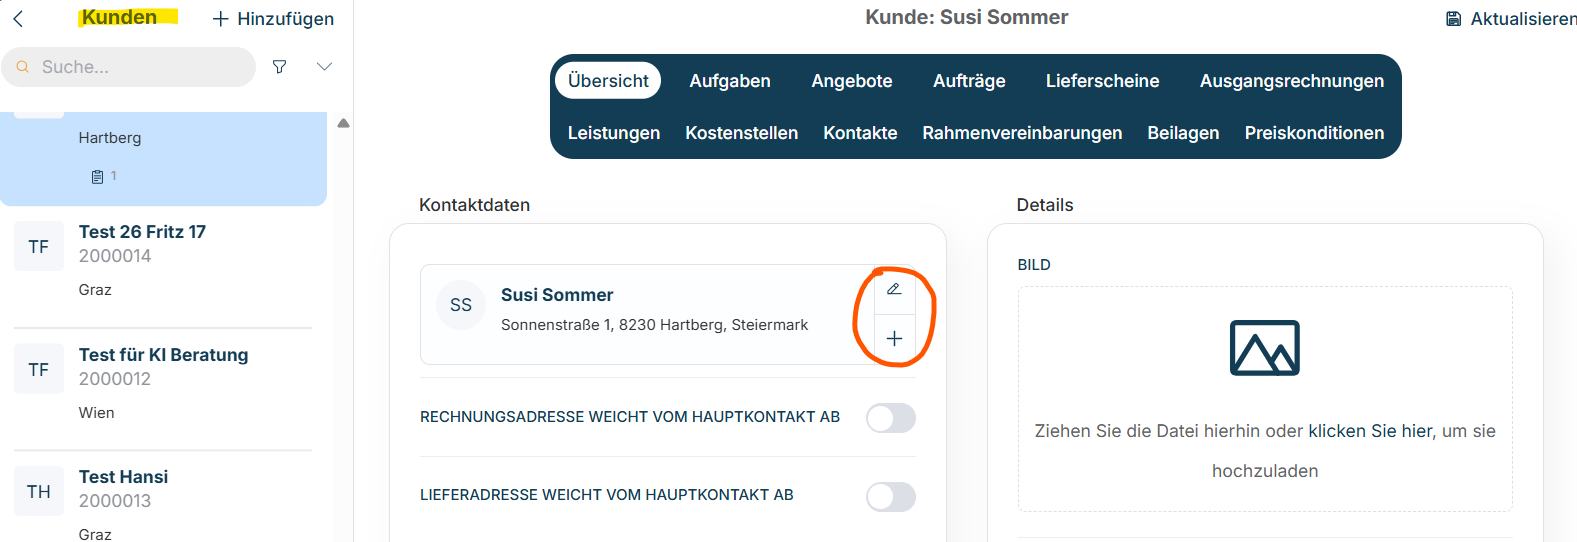
Task: Click the image placeholder upload icon
Action: point(1264,348)
